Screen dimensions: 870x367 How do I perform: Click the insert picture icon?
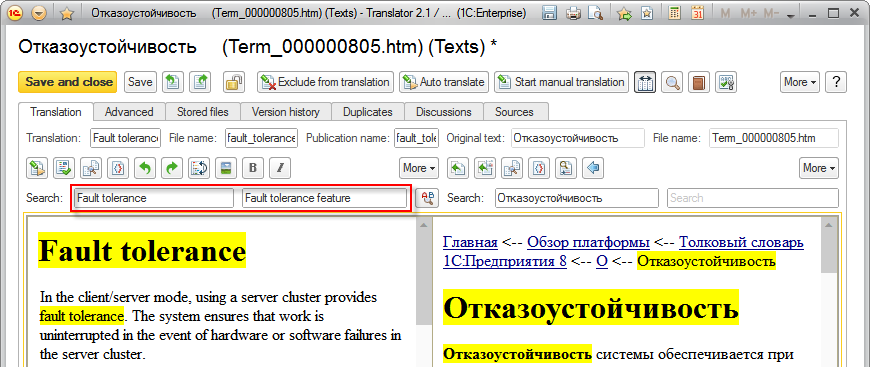(x=226, y=168)
